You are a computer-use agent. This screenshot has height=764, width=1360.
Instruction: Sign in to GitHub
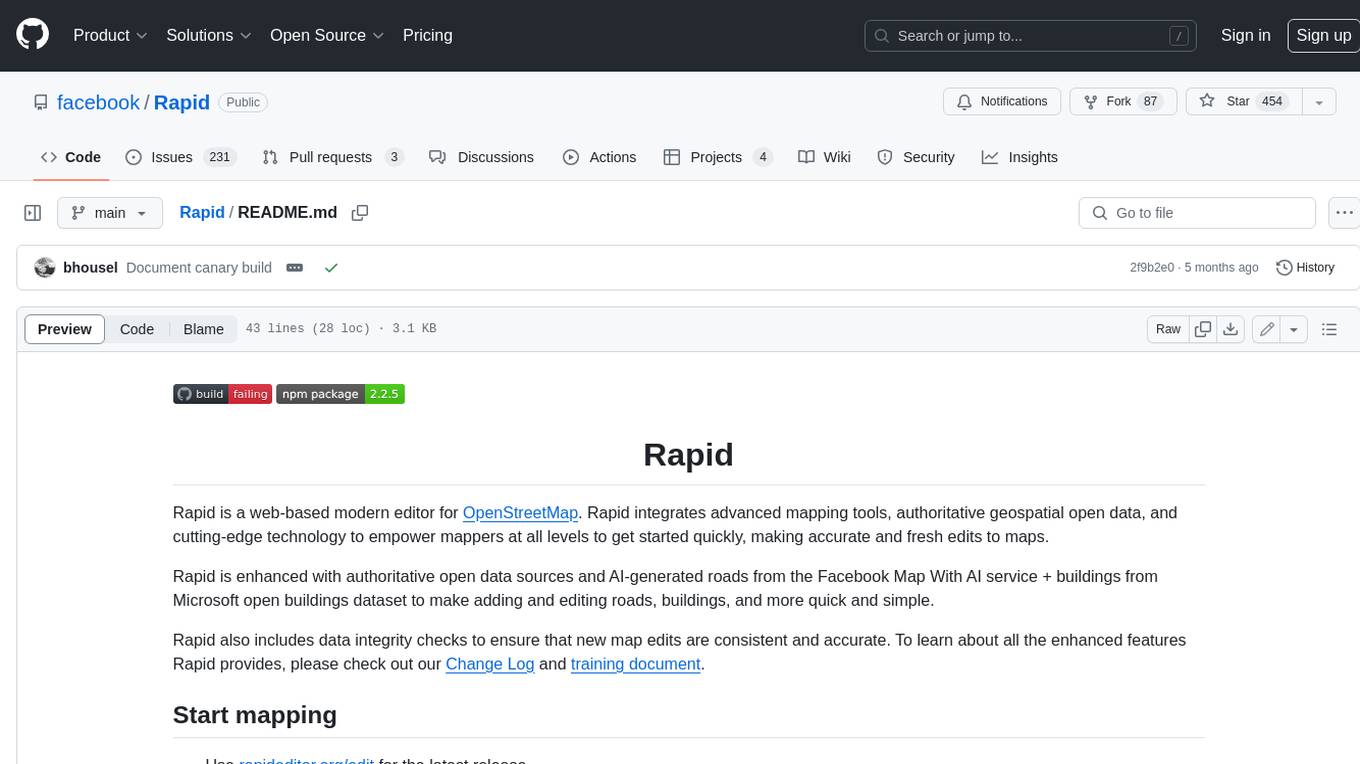pyautogui.click(x=1245, y=35)
